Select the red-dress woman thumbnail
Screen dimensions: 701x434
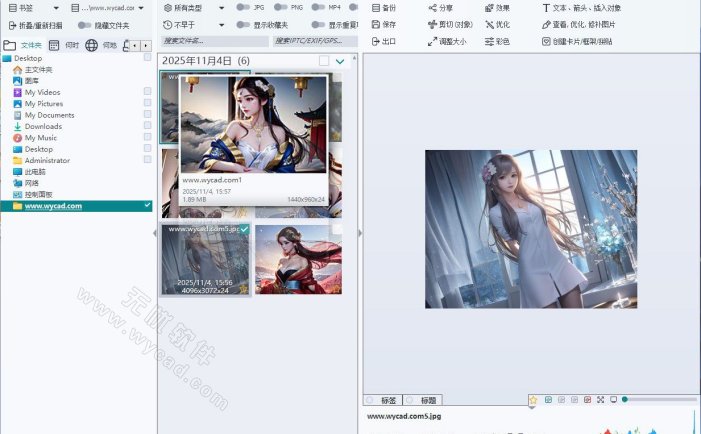(299, 260)
